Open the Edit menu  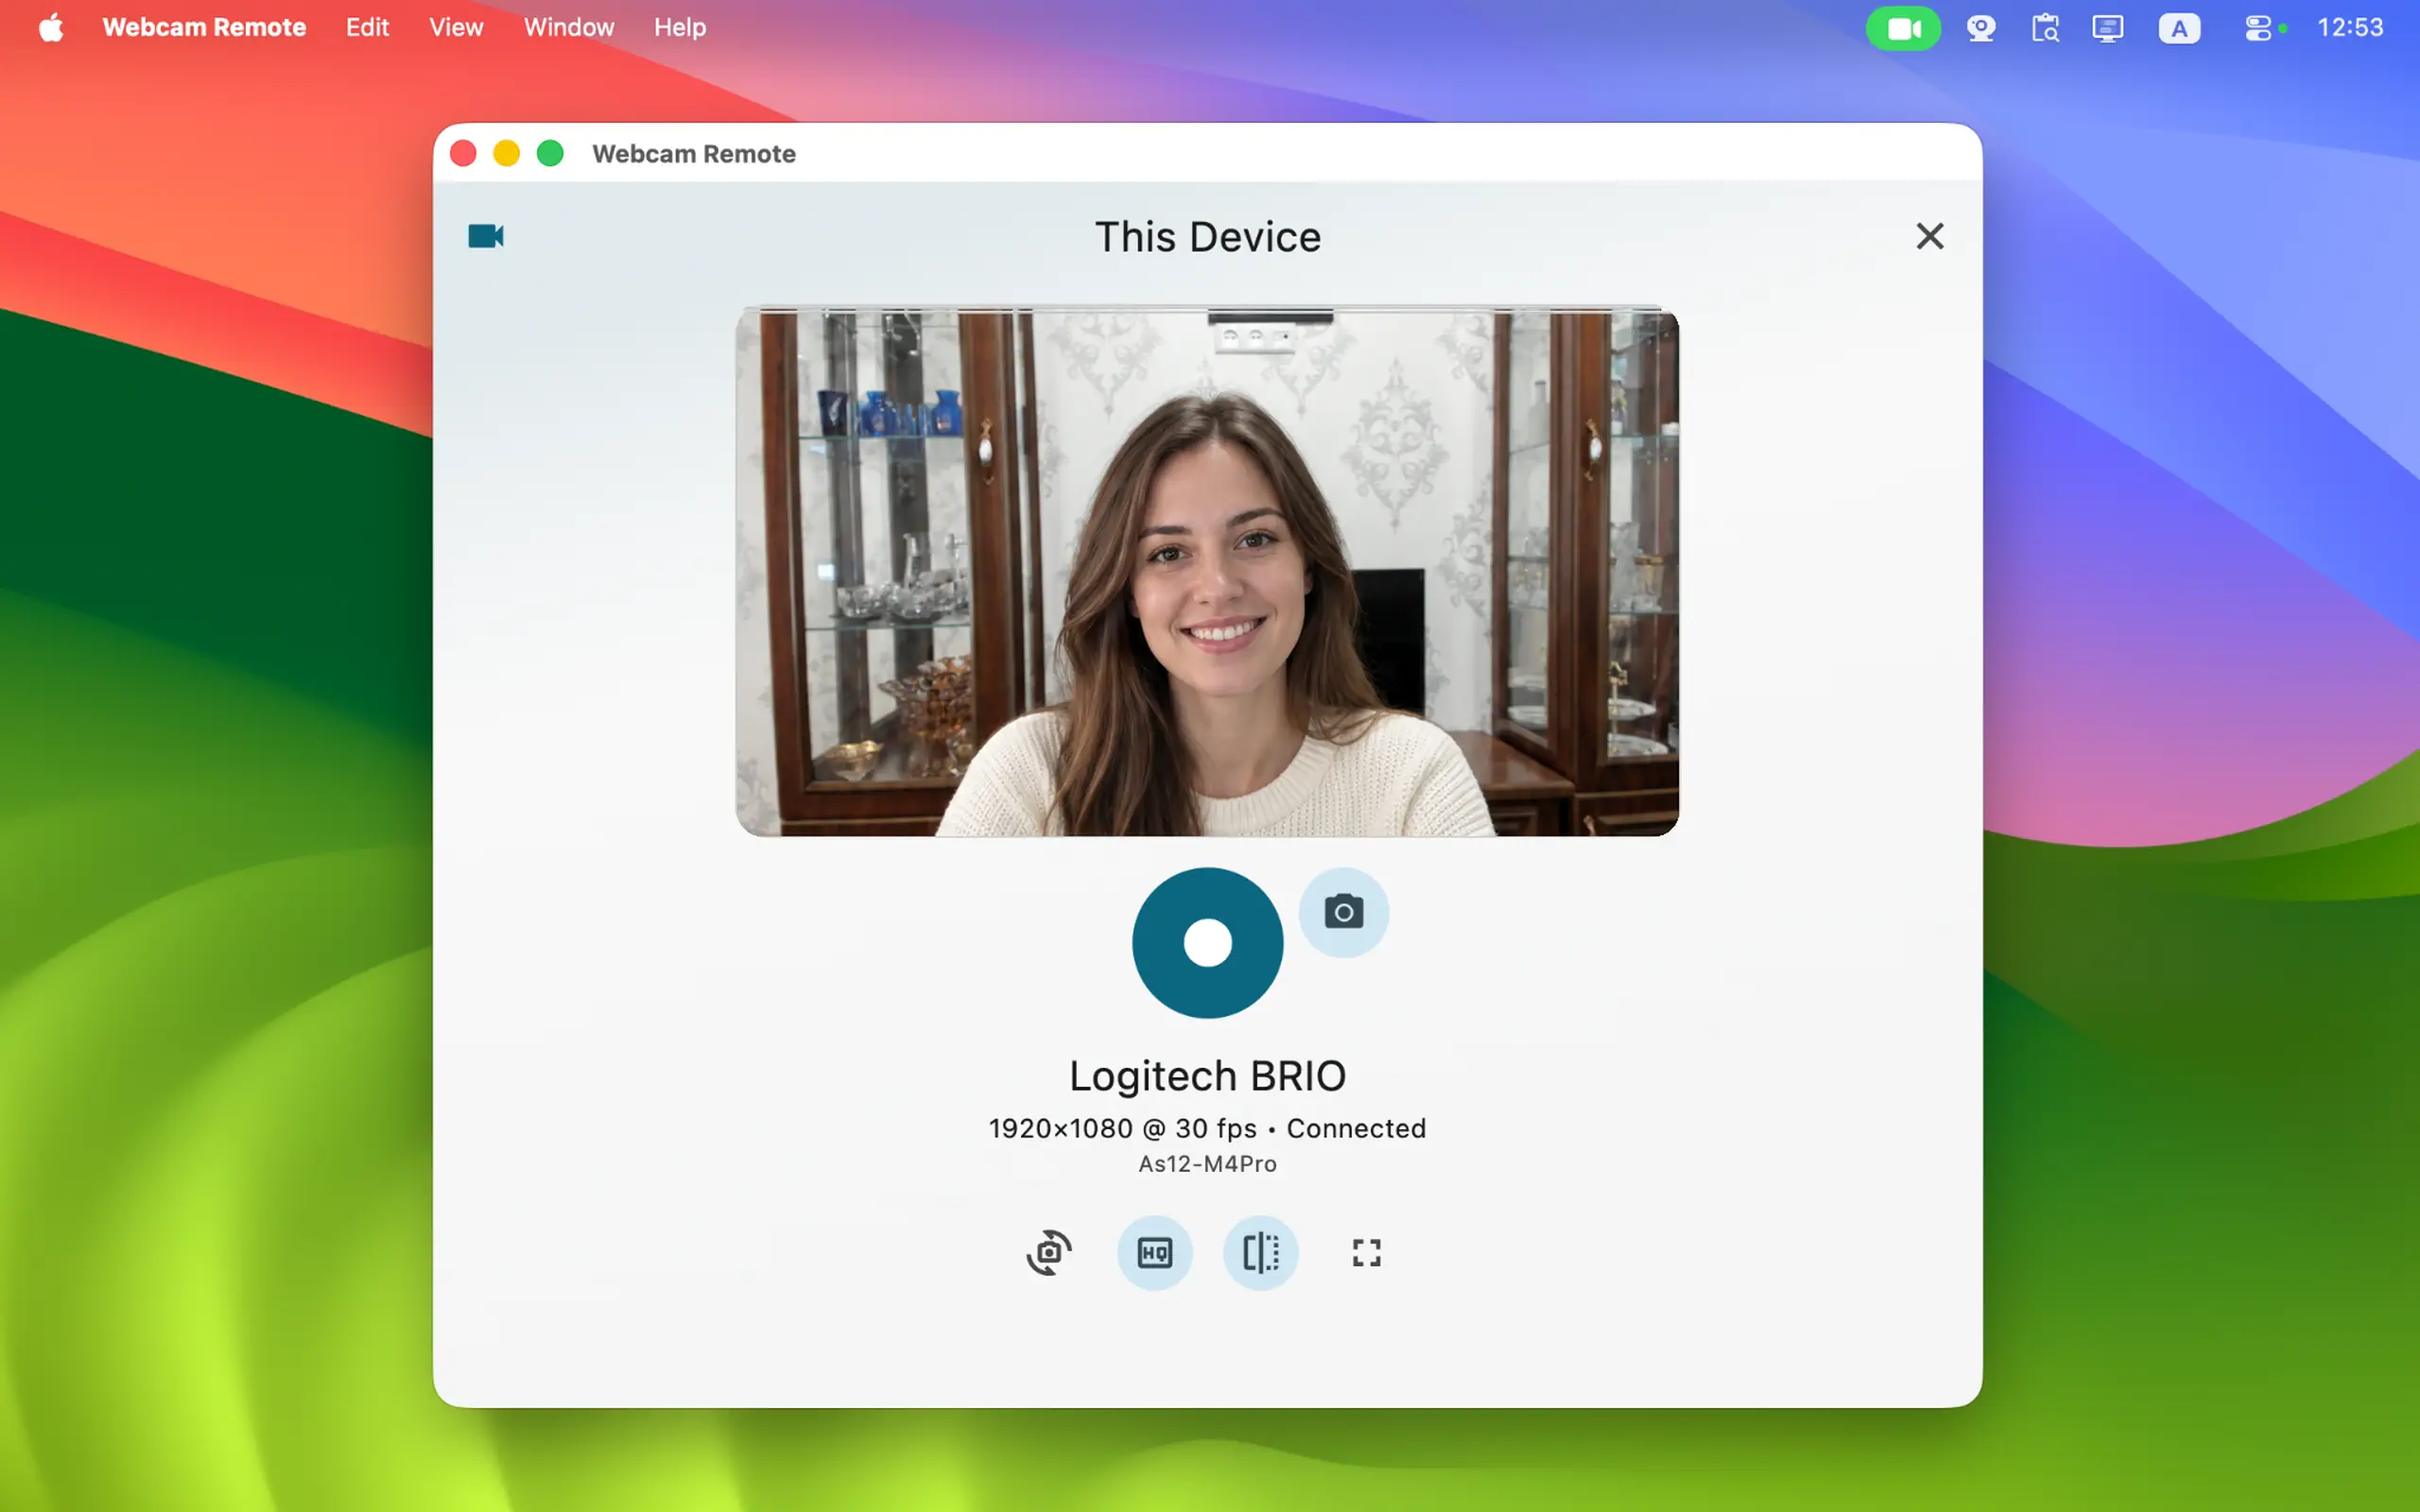[367, 27]
